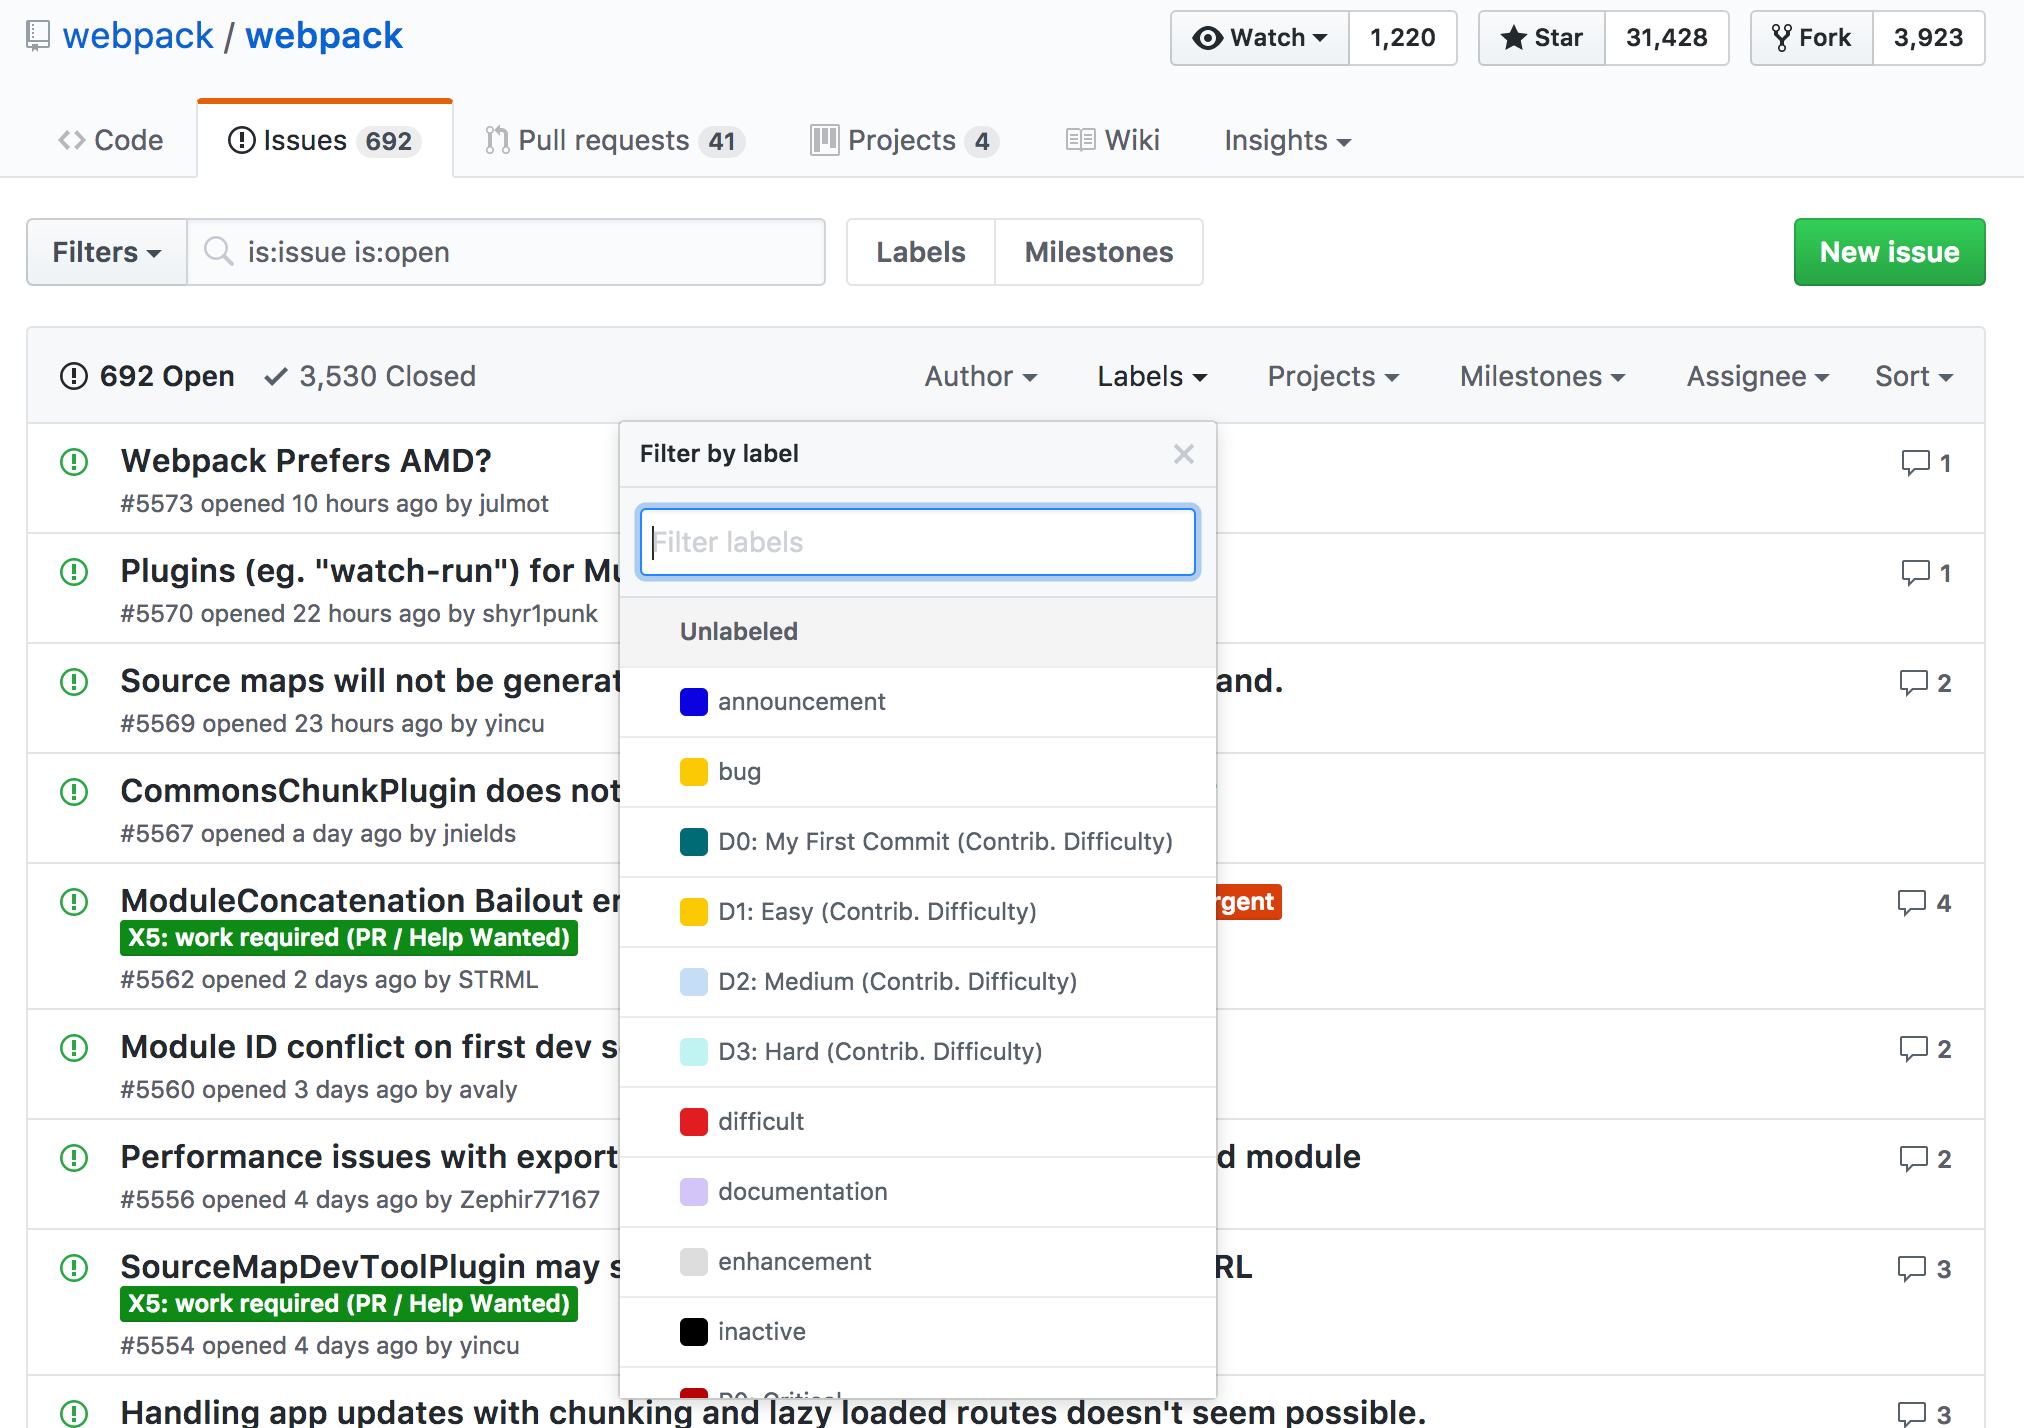
Task: Watch the webpack repository
Action: point(1260,38)
